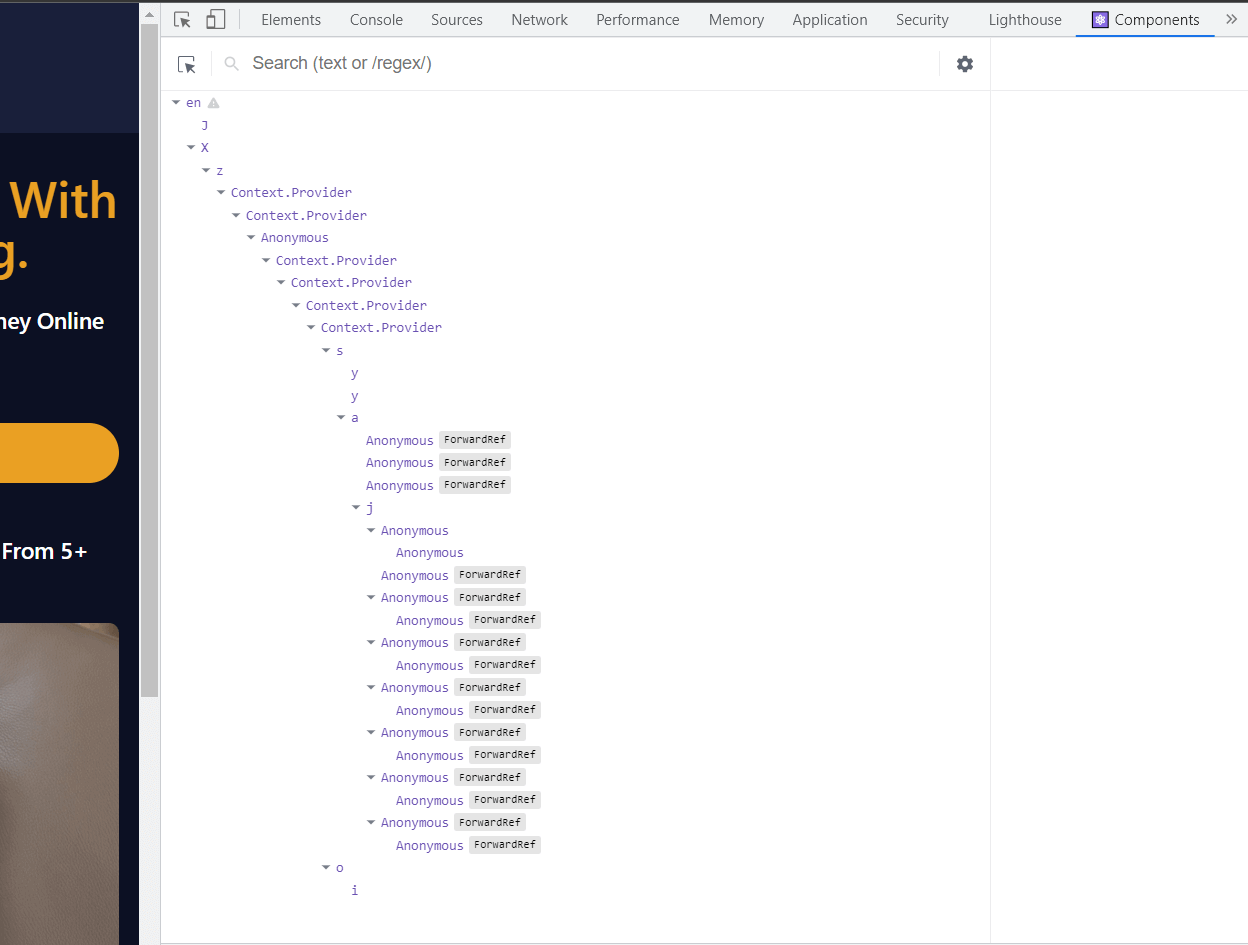Click the warning icon next to en
This screenshot has width=1248, height=945.
(213, 103)
